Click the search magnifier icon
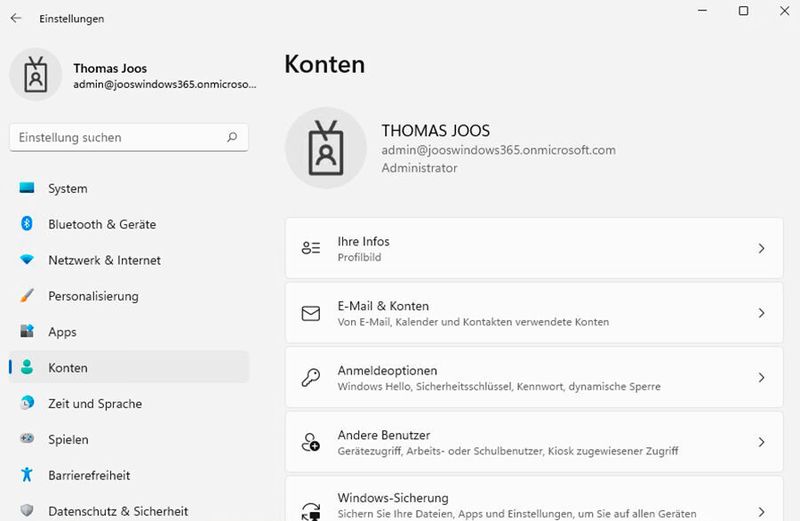The width and height of the screenshot is (800, 521). pos(232,137)
